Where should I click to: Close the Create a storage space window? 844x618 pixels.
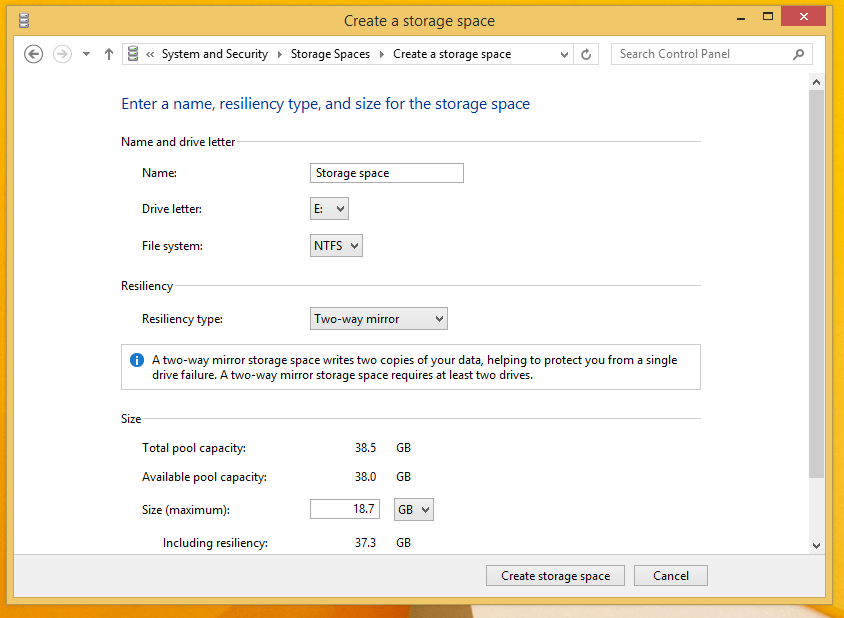pos(804,17)
